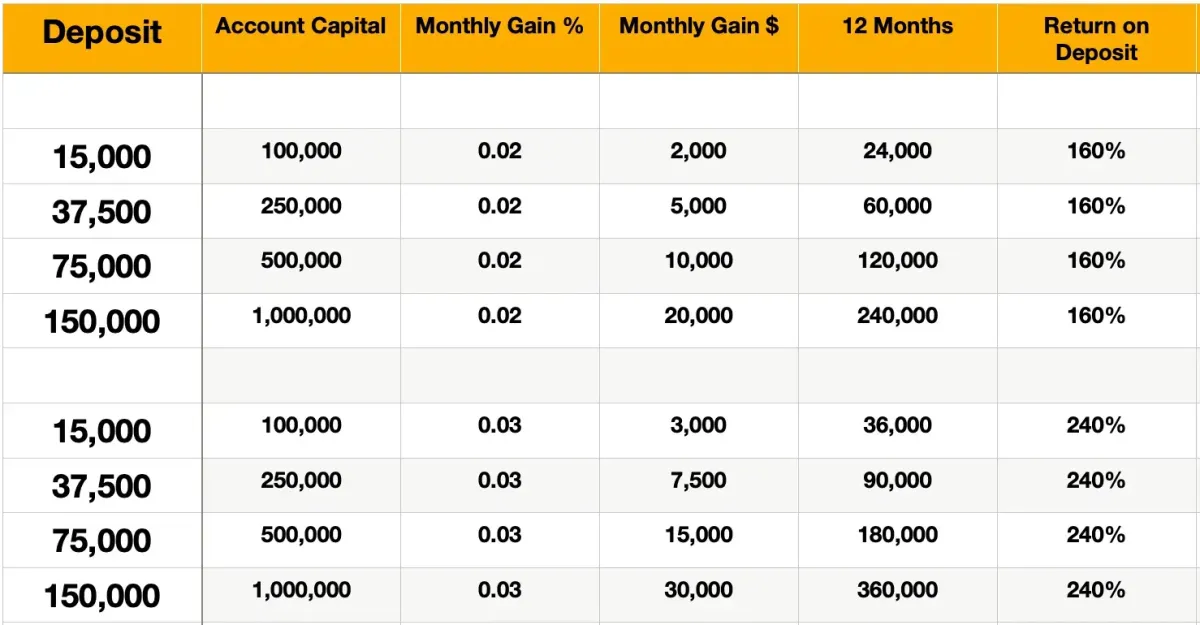Select the first 1,000,000 account capital cell

301,321
